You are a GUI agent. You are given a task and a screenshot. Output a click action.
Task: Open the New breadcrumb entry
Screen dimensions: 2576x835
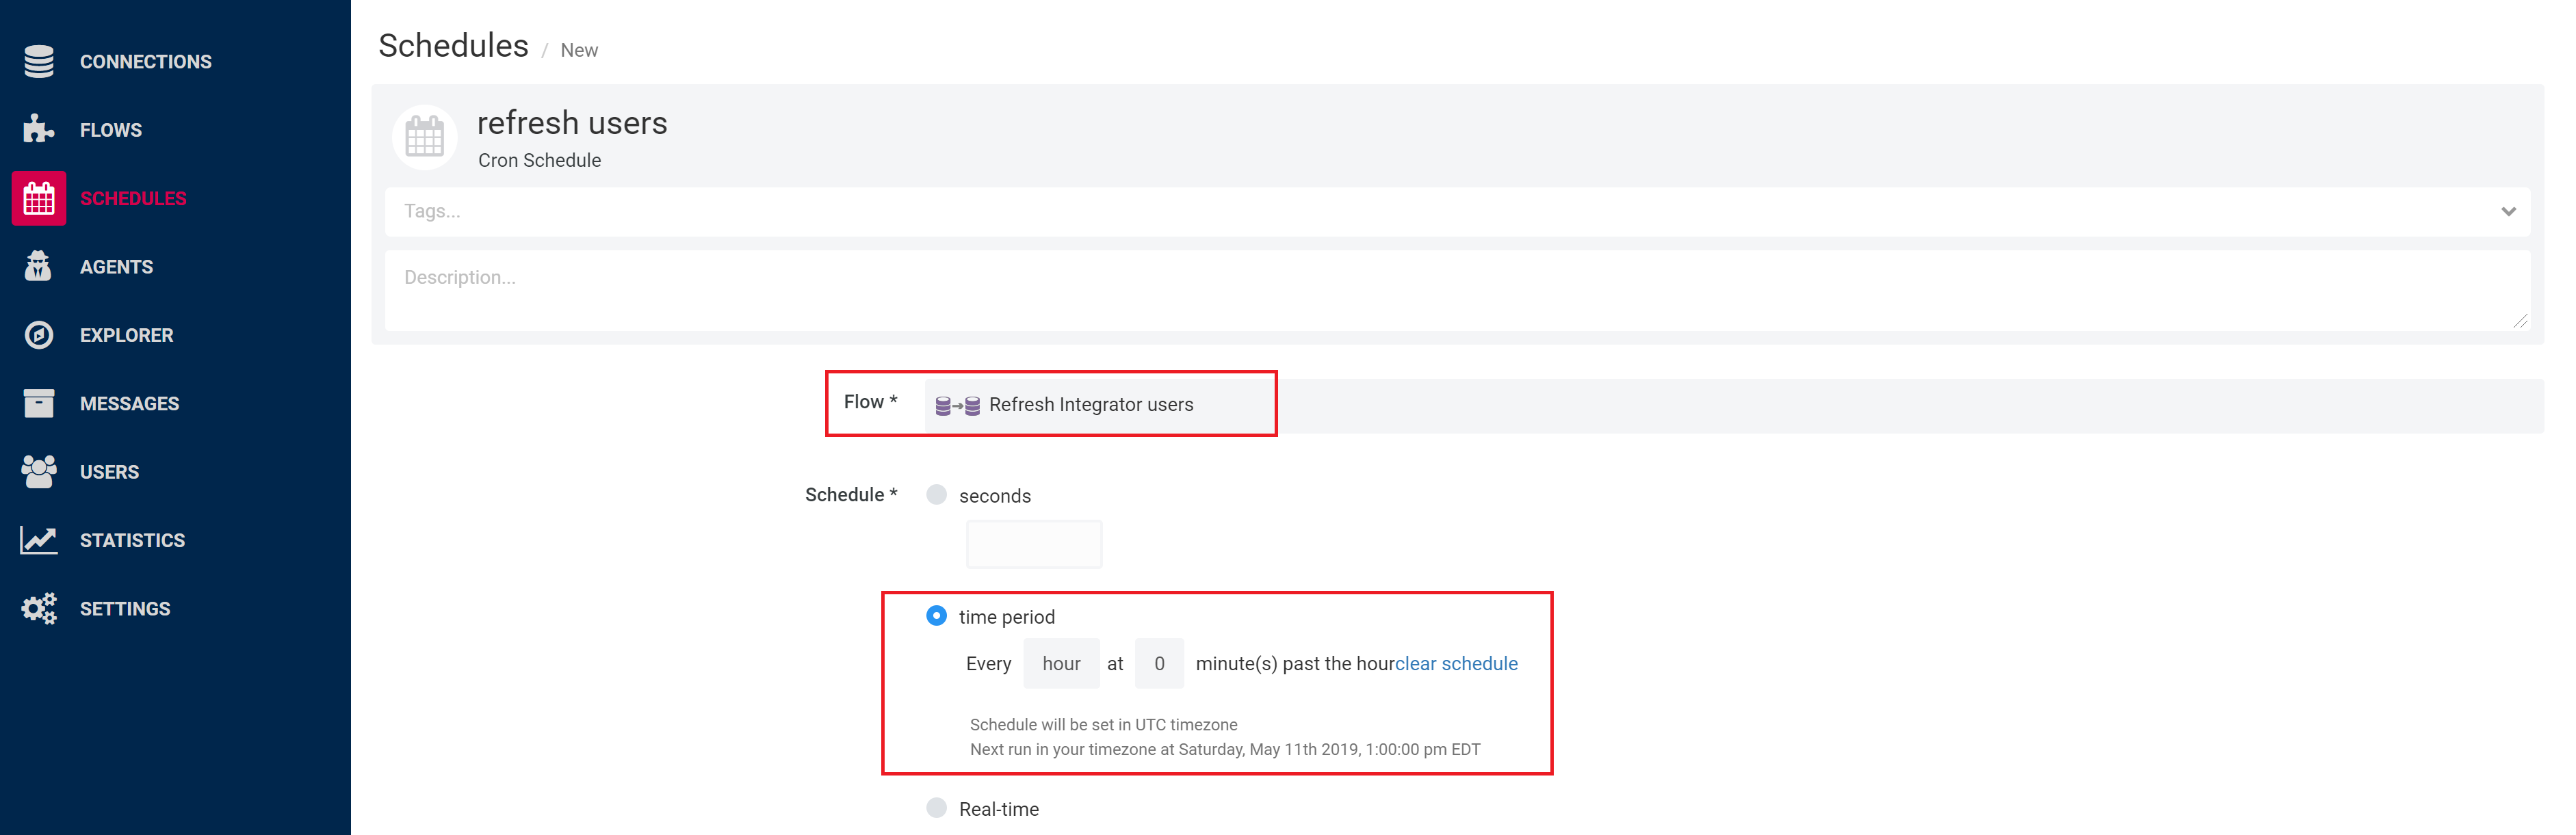pos(579,50)
